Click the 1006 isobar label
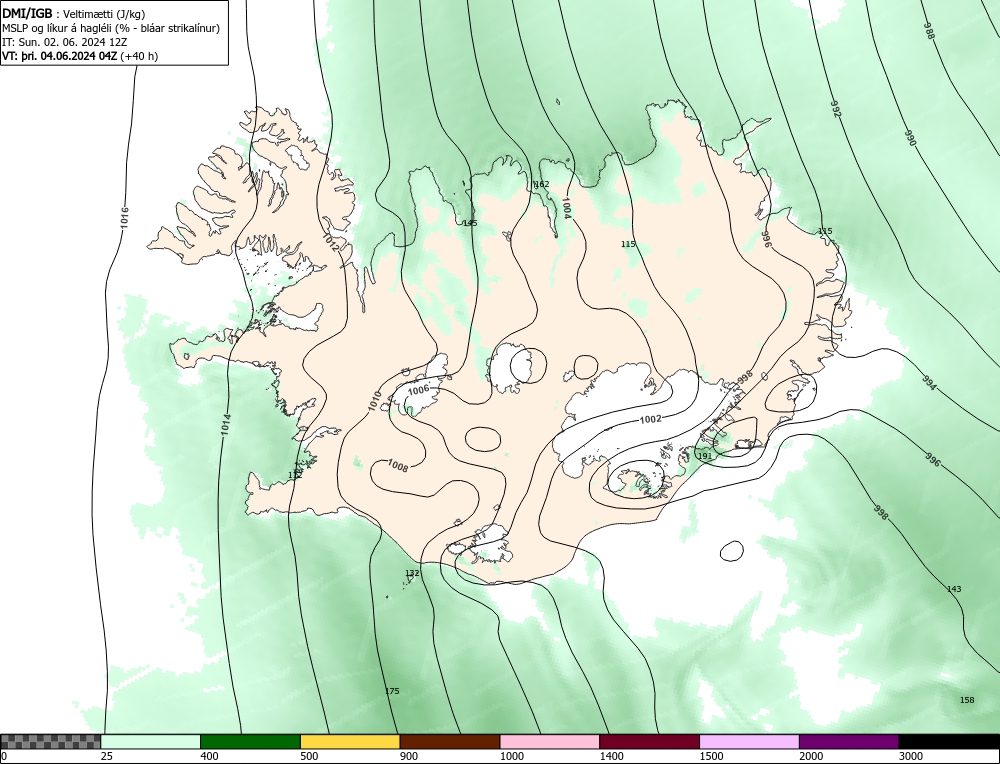This screenshot has height=764, width=1000. 418,390
